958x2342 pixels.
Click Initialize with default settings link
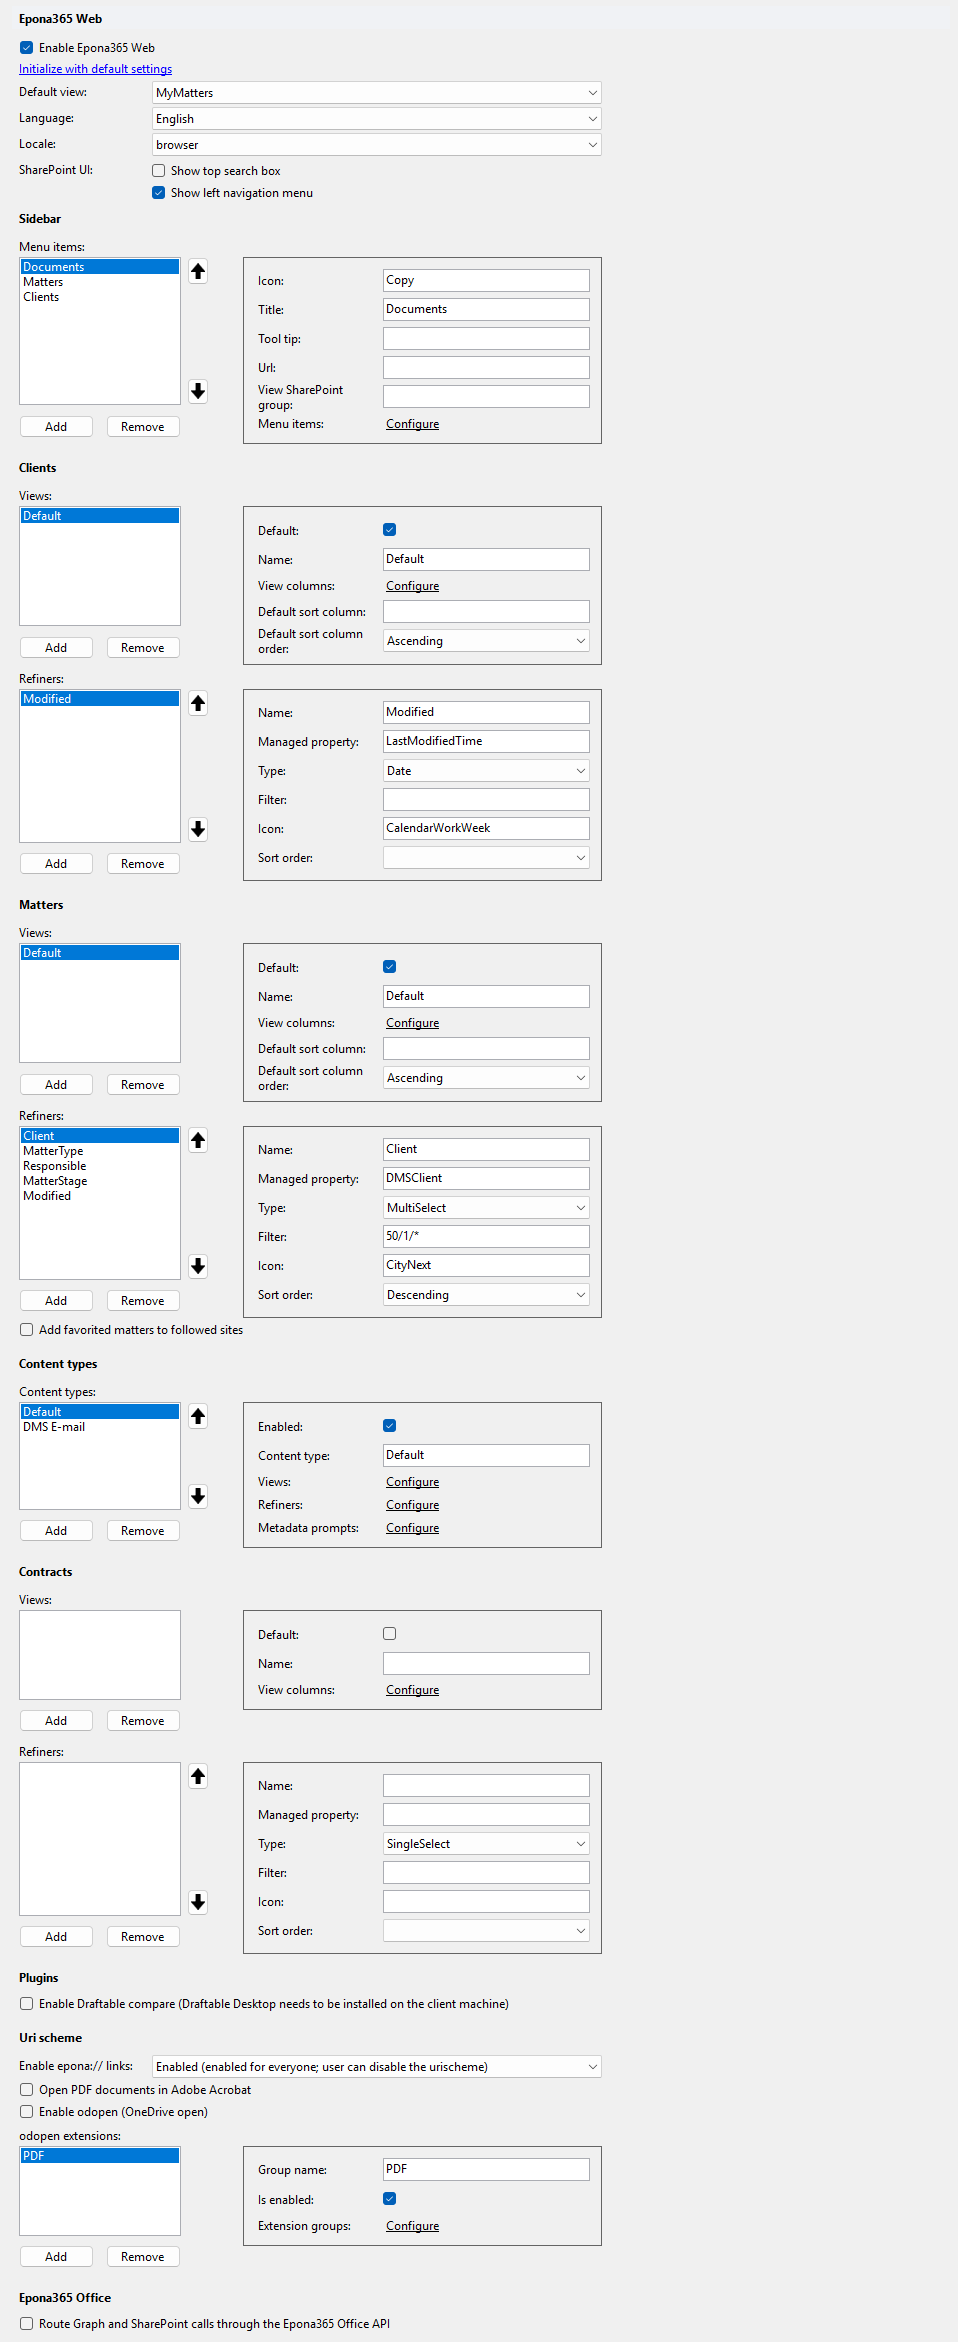click(95, 69)
